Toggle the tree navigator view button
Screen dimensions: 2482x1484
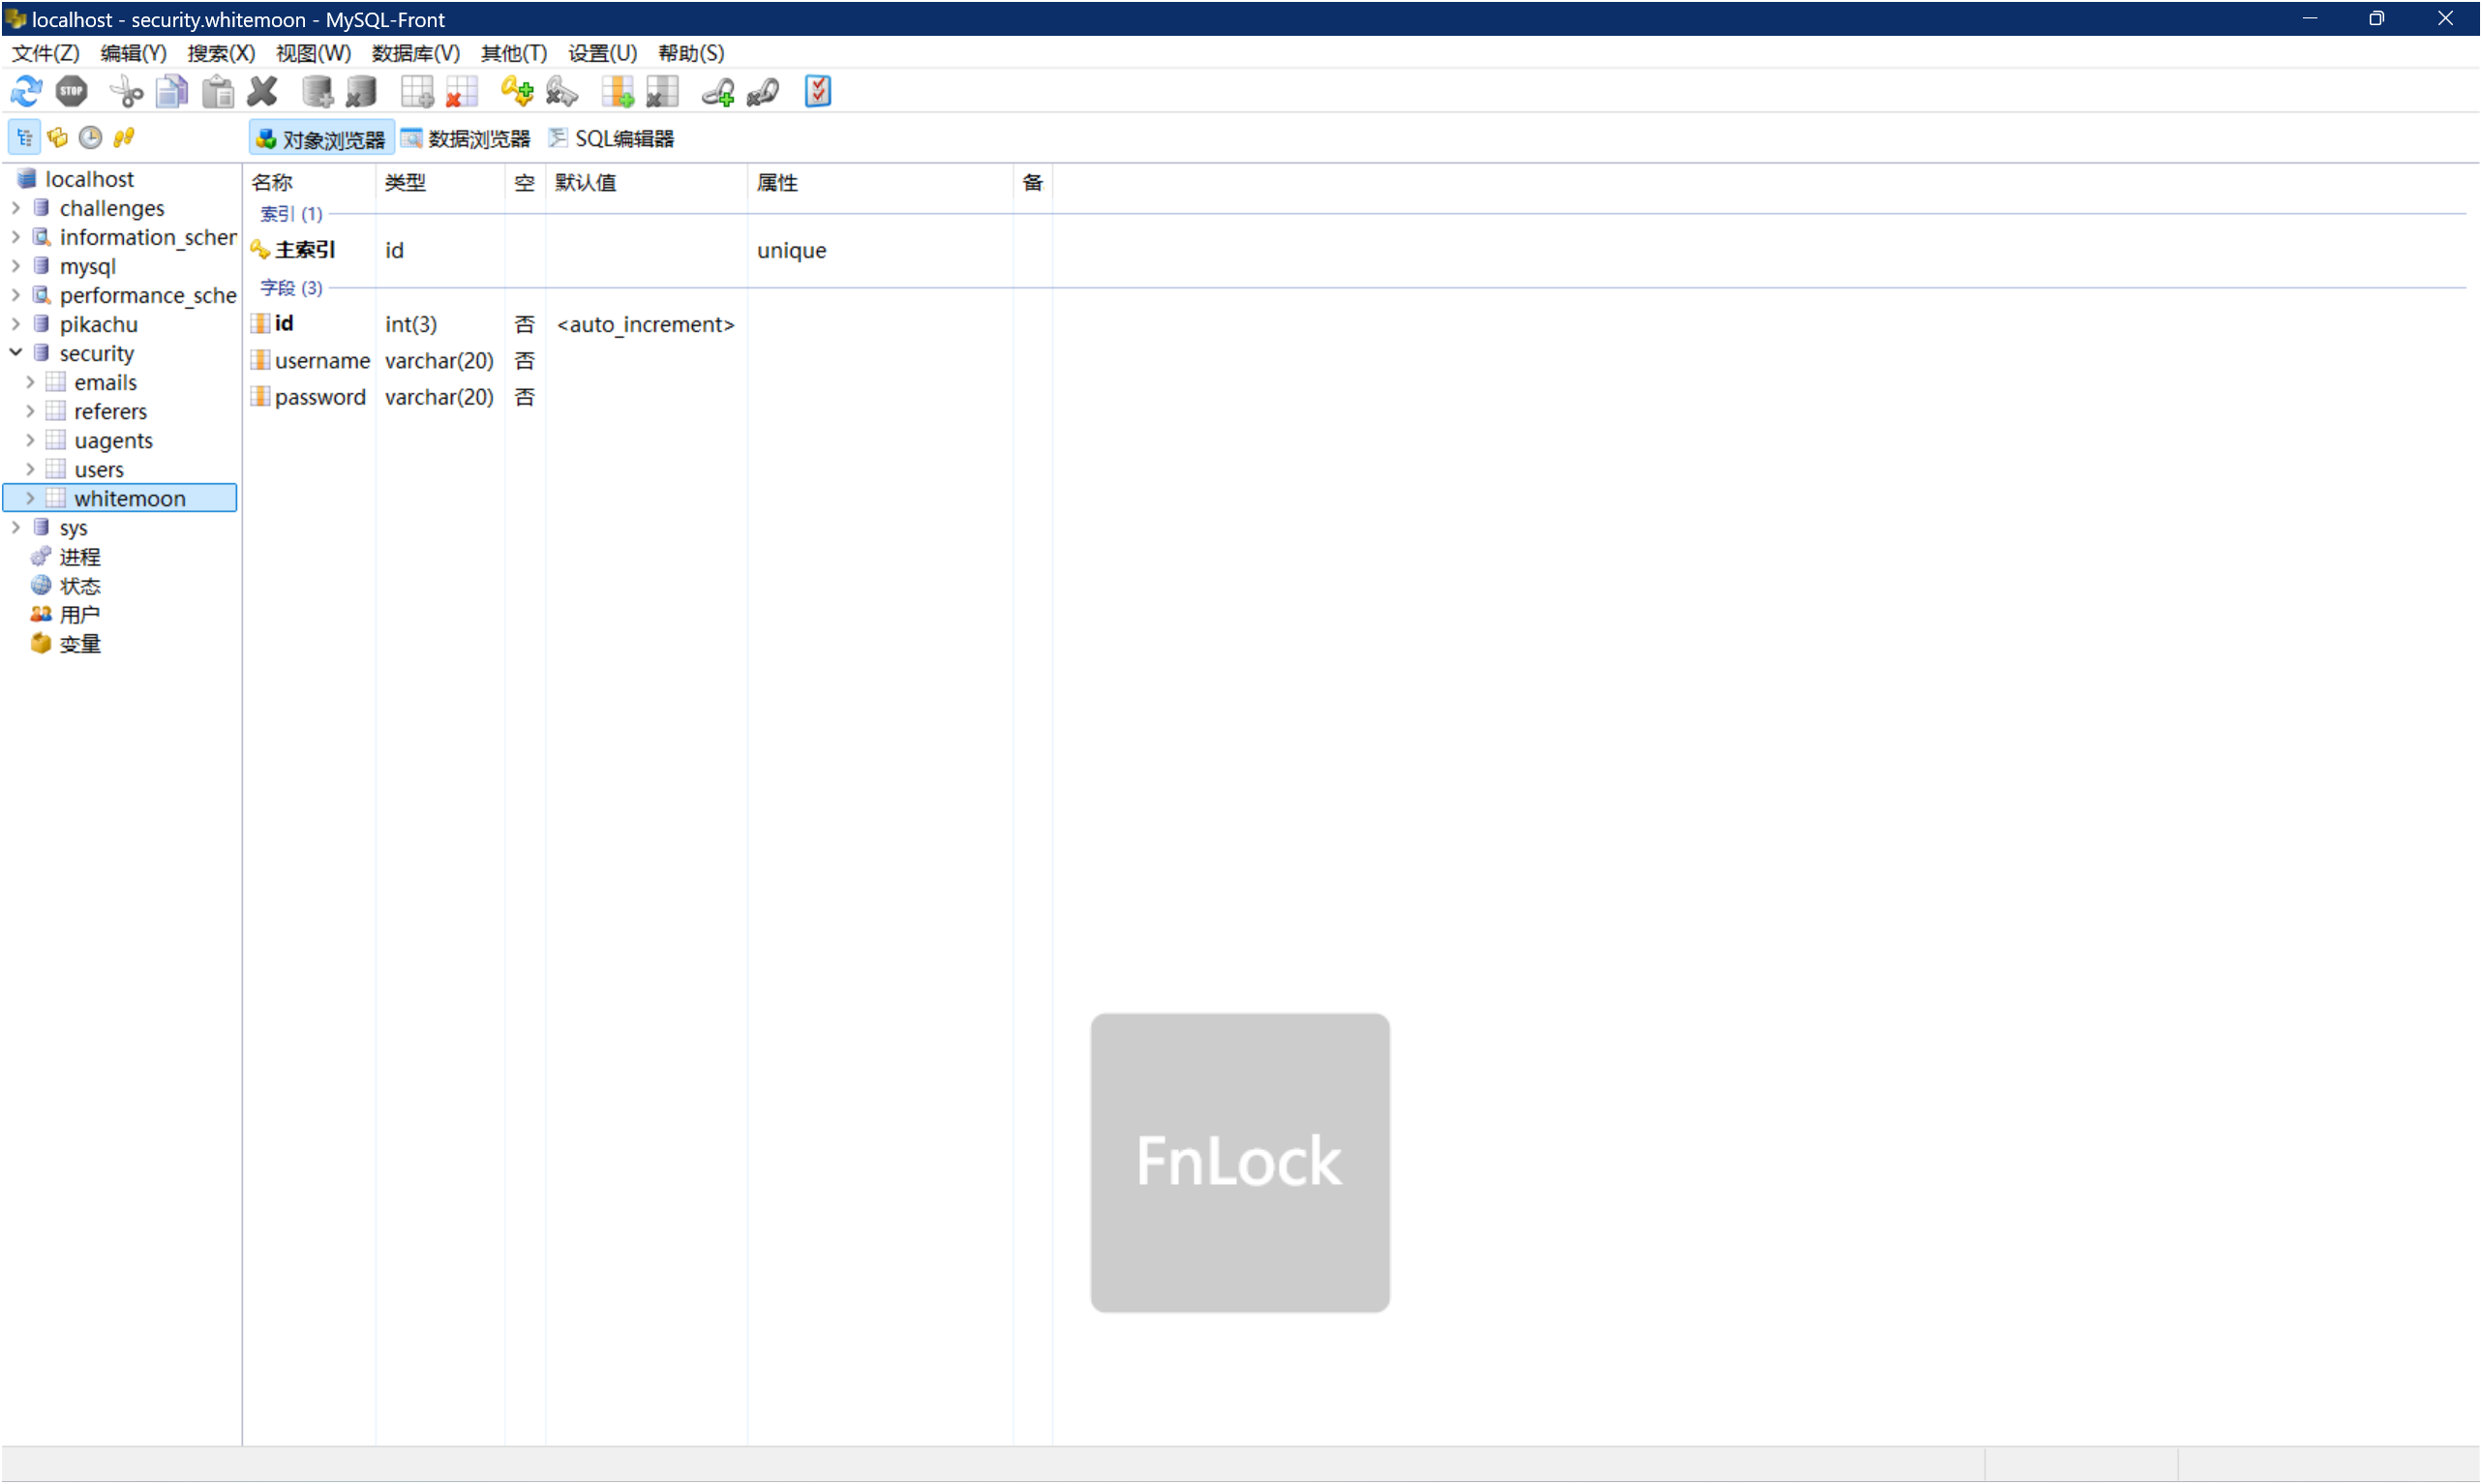point(24,138)
